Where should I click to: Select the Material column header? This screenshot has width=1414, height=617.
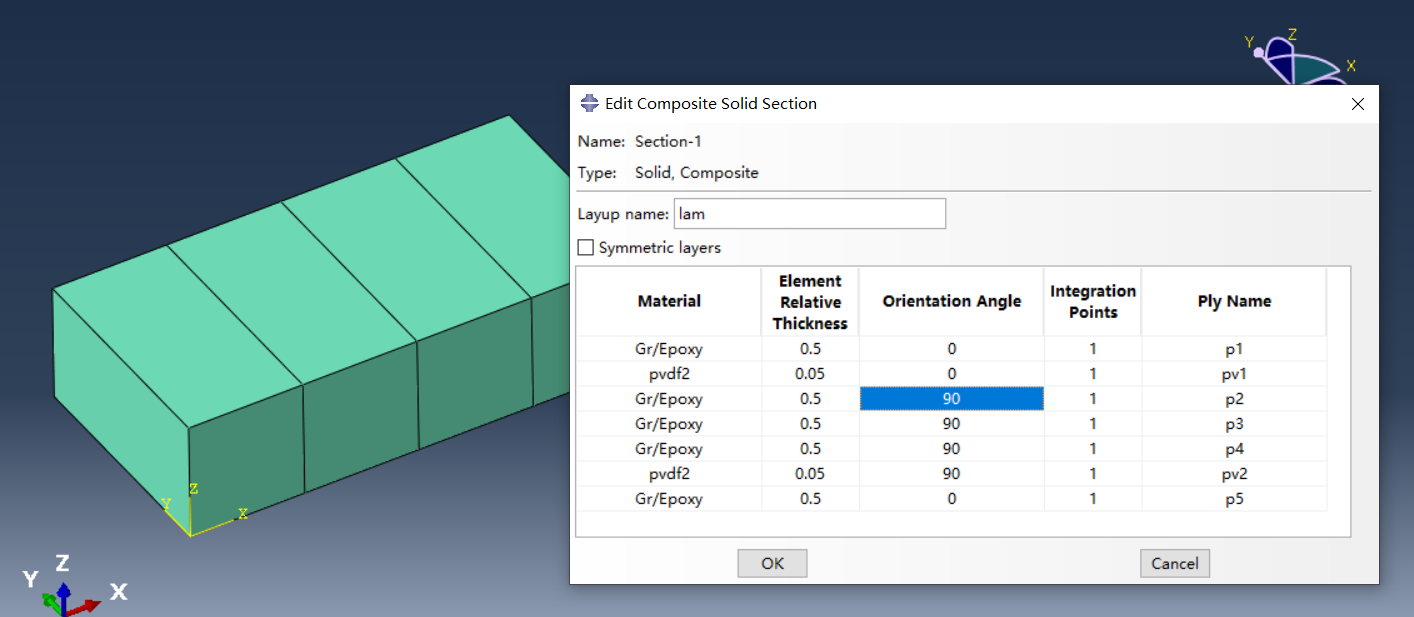669,301
